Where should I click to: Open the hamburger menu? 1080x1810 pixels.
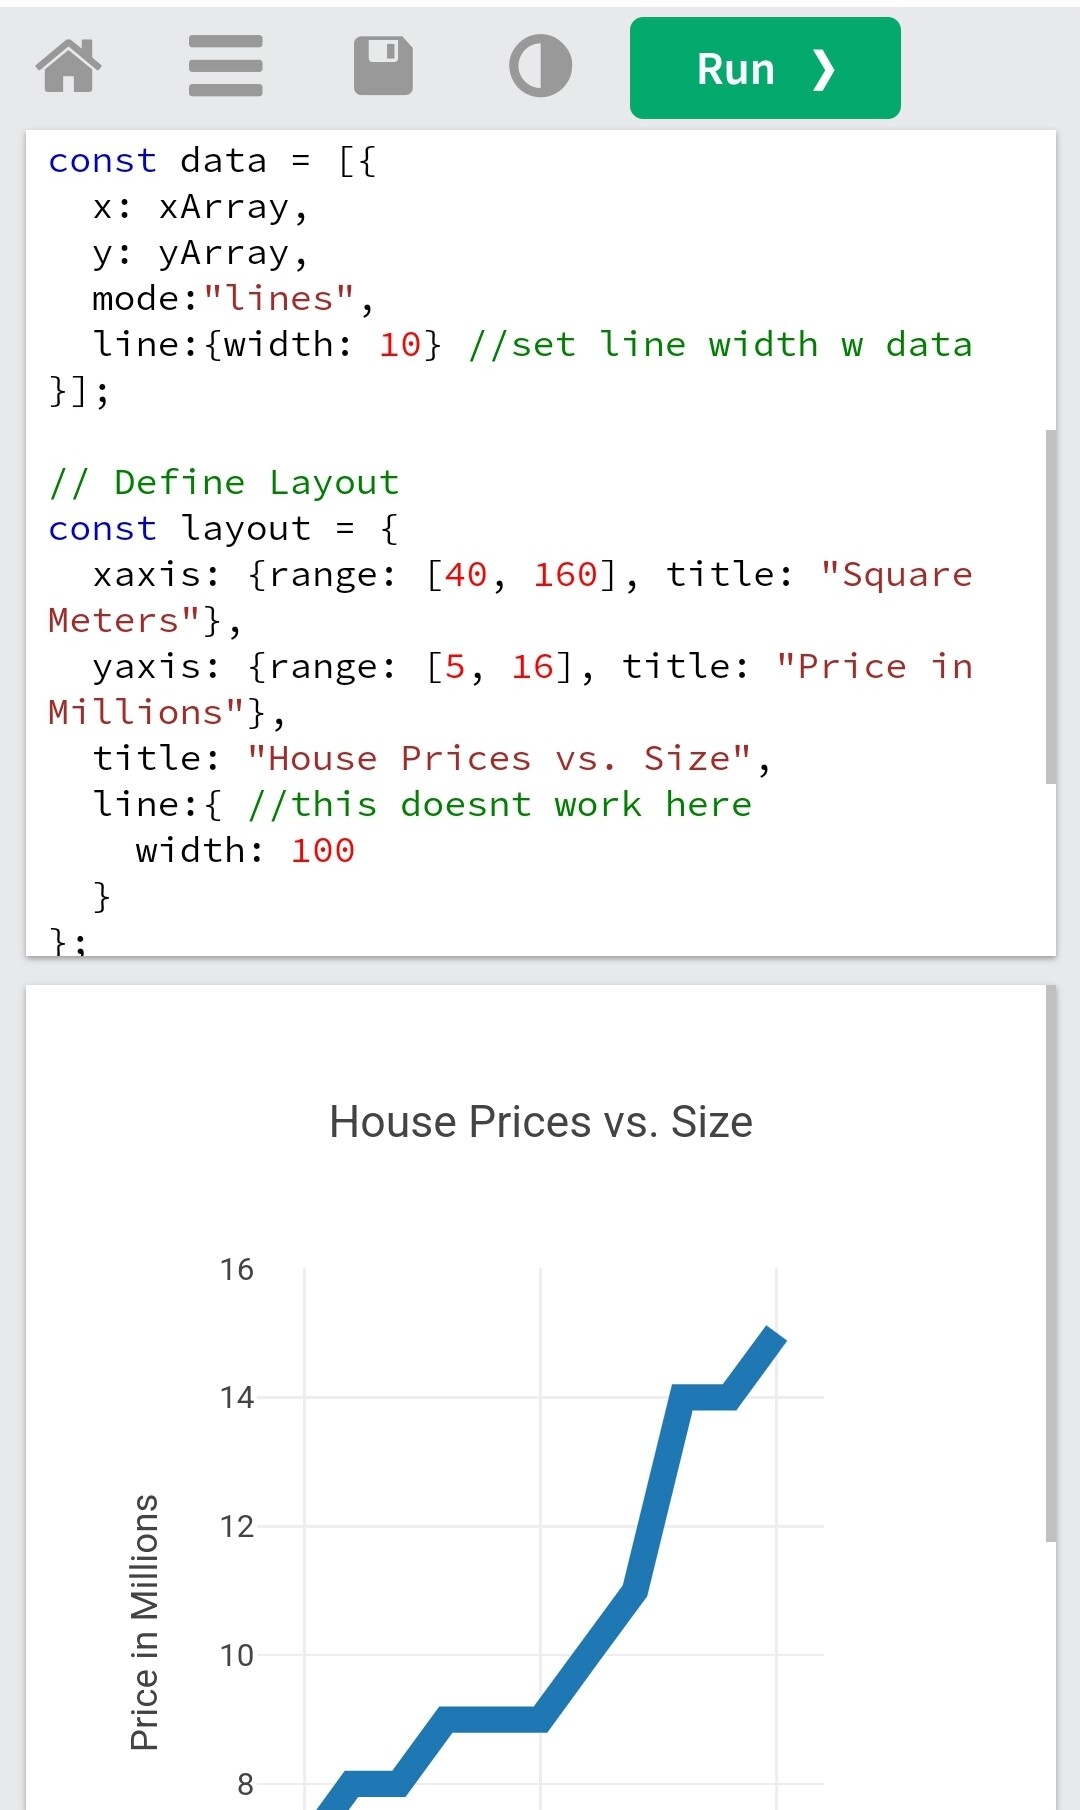point(226,66)
